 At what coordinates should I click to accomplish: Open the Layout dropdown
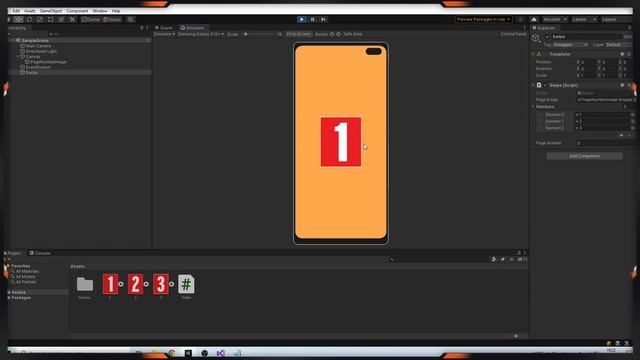[616, 19]
